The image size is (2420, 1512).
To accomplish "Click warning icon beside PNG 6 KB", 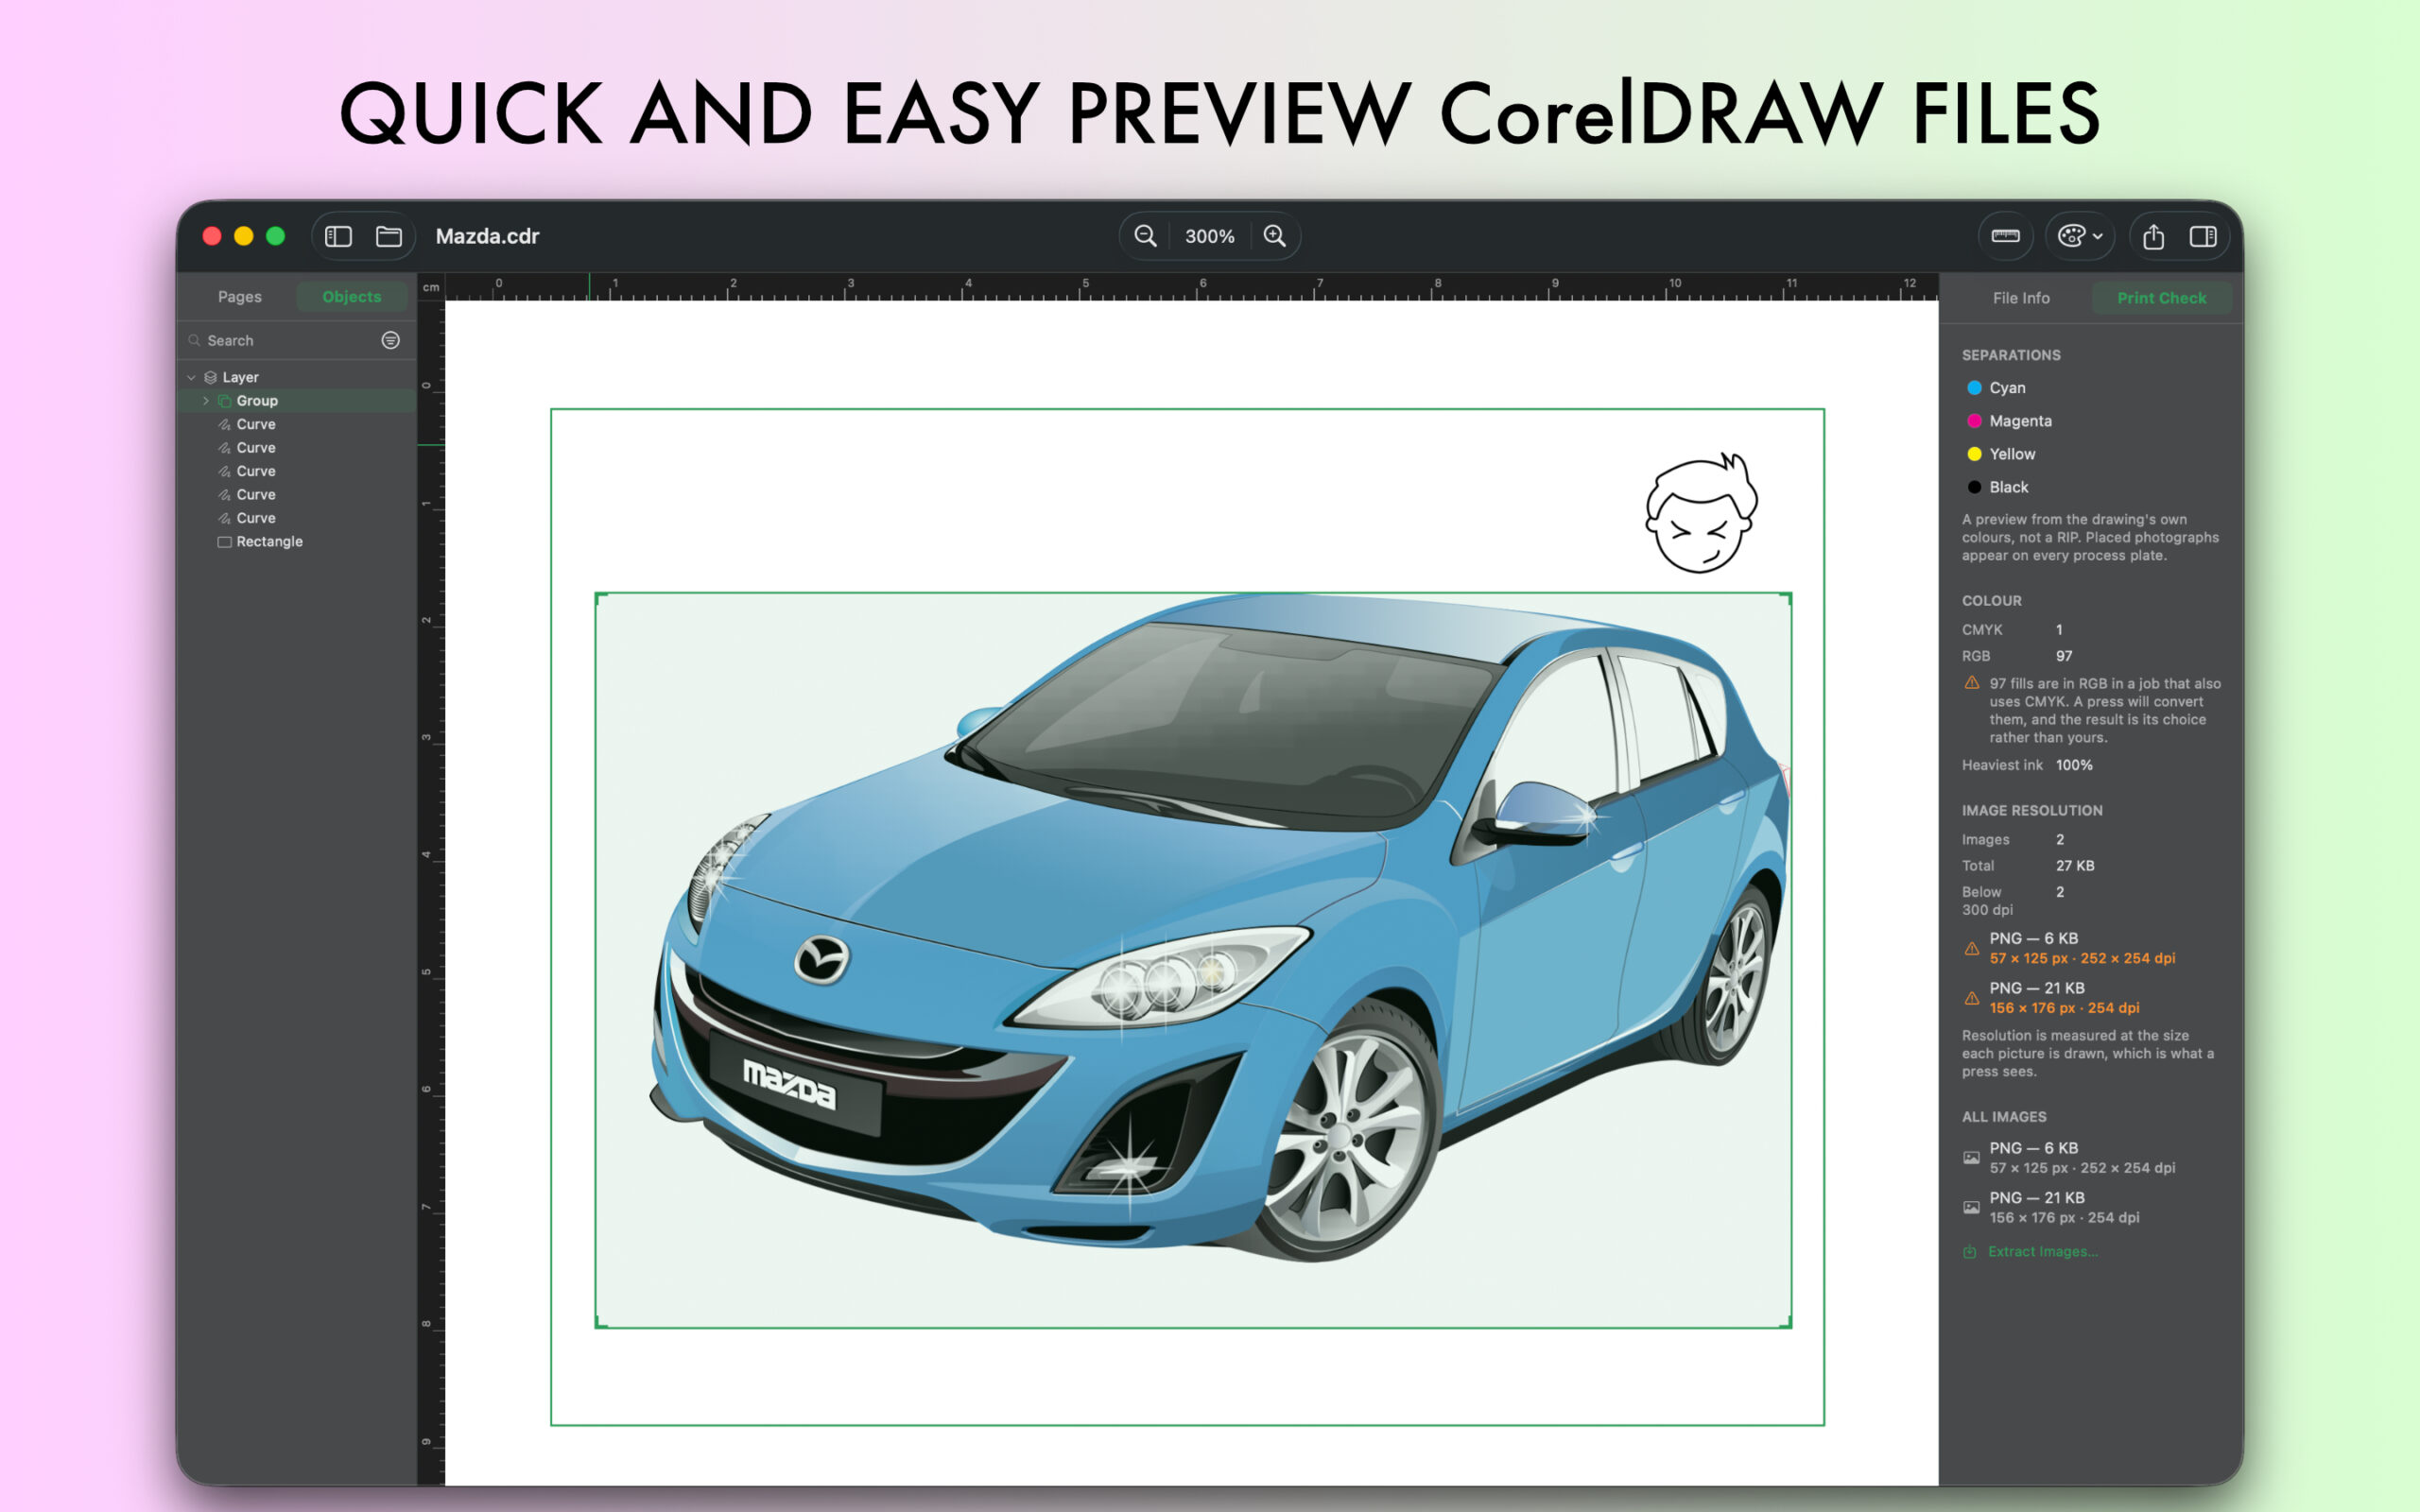I will [1972, 949].
